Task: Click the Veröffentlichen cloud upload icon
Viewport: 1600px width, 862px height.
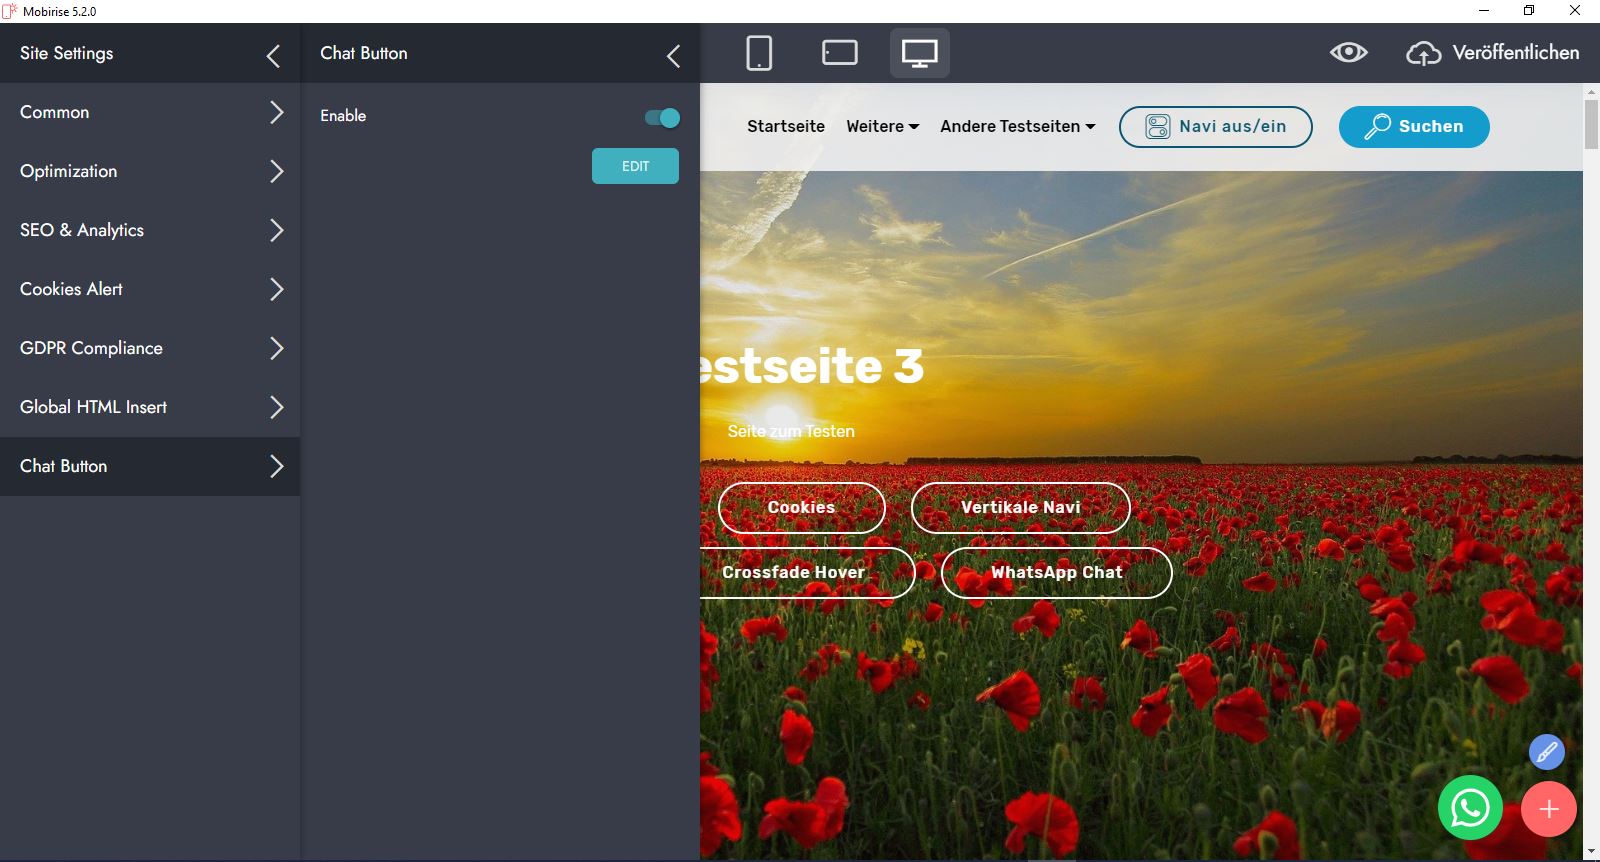Action: pyautogui.click(x=1423, y=53)
